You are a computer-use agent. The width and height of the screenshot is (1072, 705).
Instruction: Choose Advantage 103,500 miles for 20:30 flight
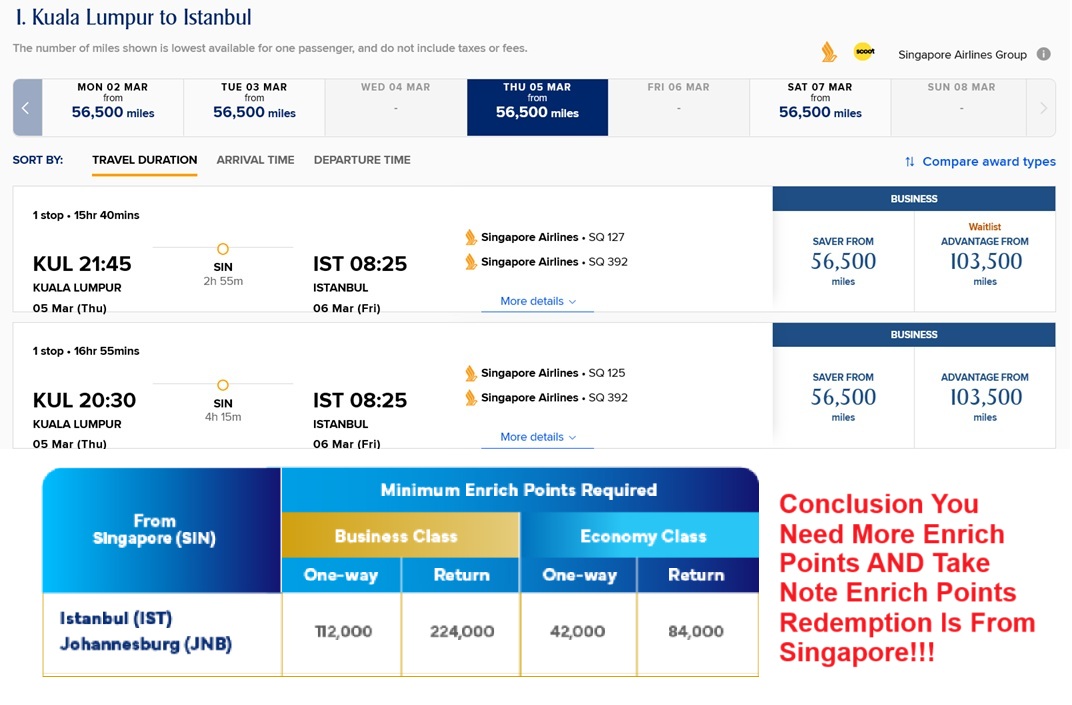[x=984, y=397]
